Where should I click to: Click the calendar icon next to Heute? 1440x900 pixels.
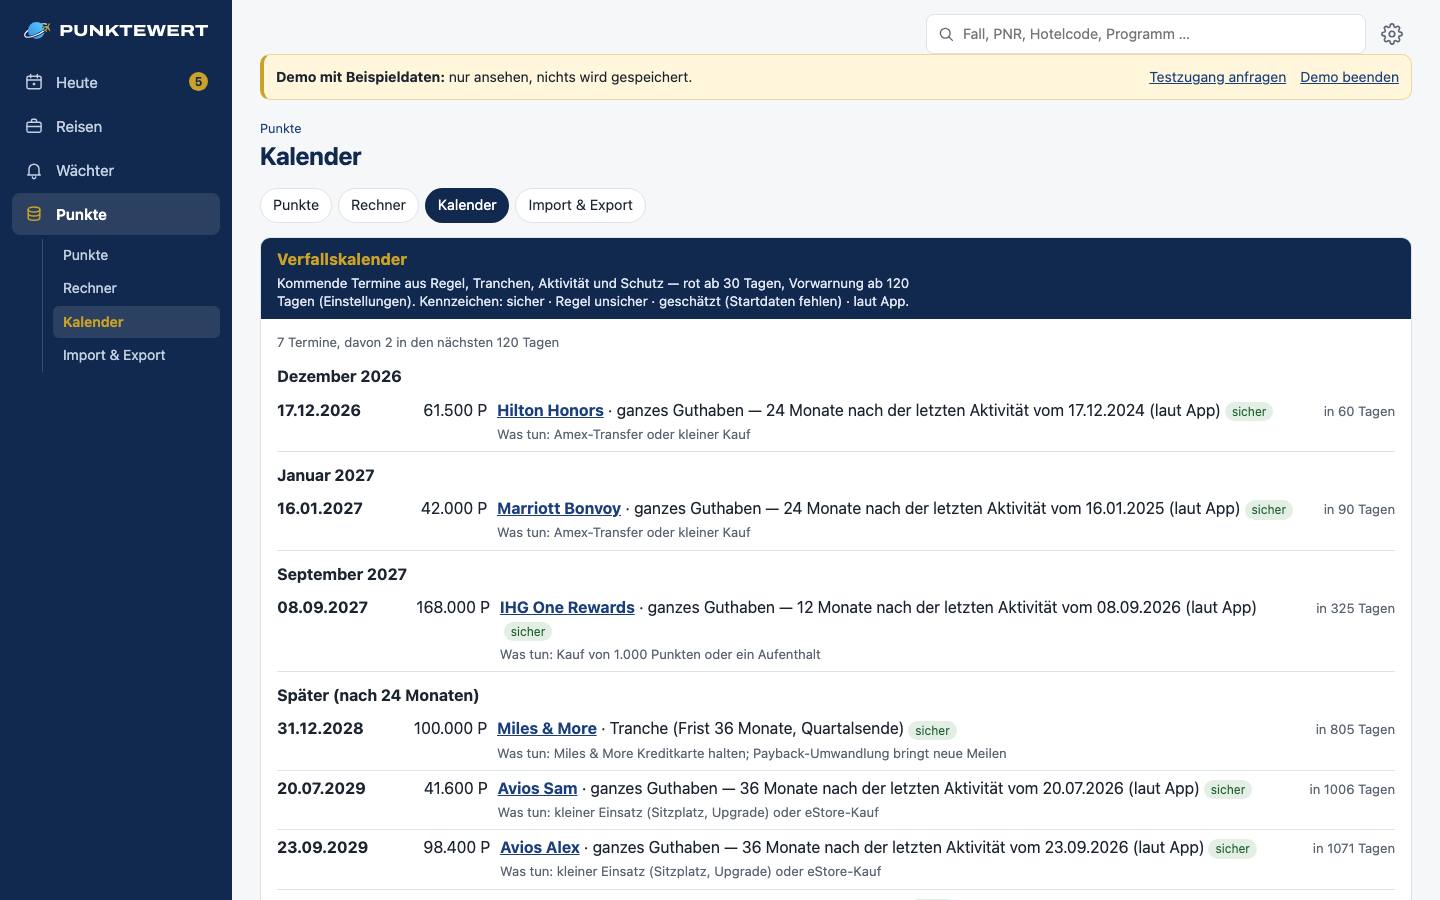point(34,82)
